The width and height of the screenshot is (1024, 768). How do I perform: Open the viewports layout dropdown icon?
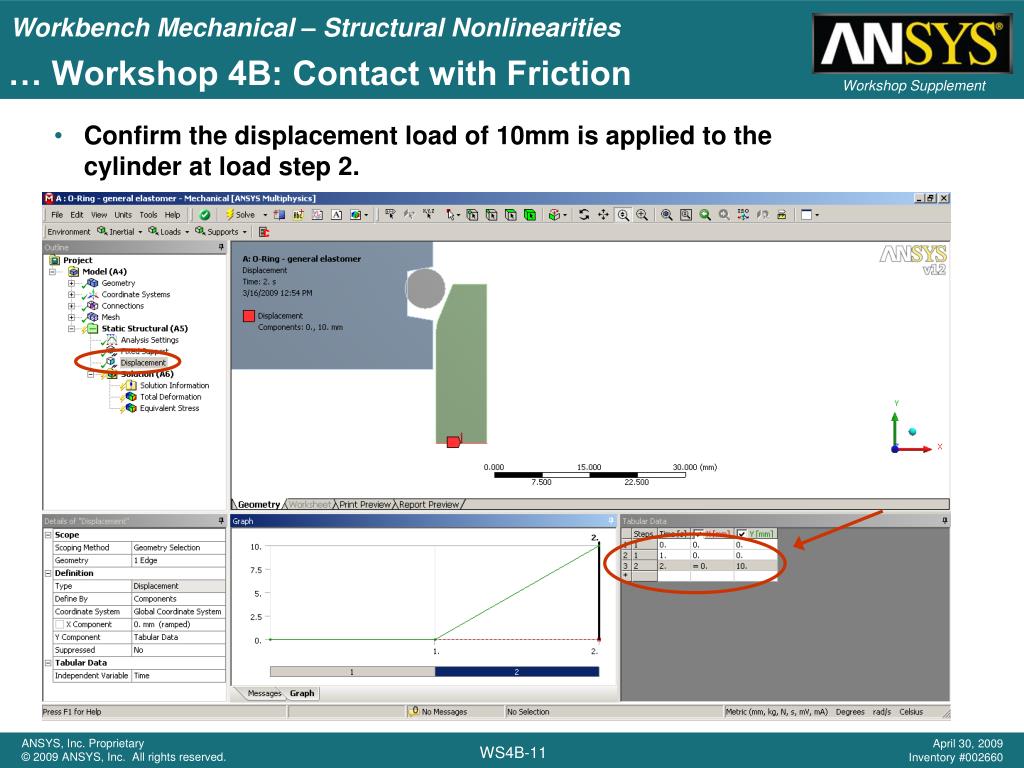coord(810,215)
